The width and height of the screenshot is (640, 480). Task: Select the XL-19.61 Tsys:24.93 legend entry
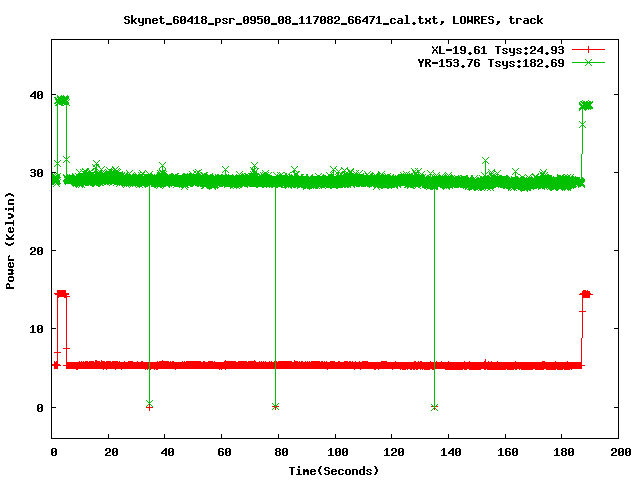tap(498, 50)
